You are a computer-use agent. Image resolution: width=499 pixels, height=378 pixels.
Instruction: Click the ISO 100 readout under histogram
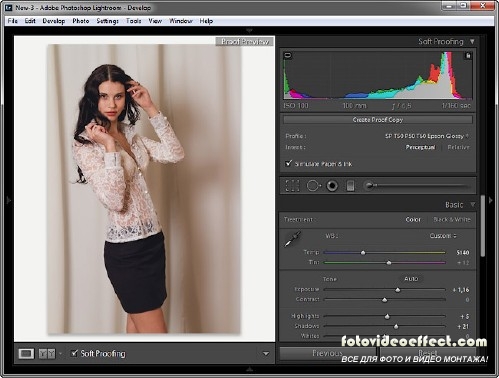[x=296, y=106]
